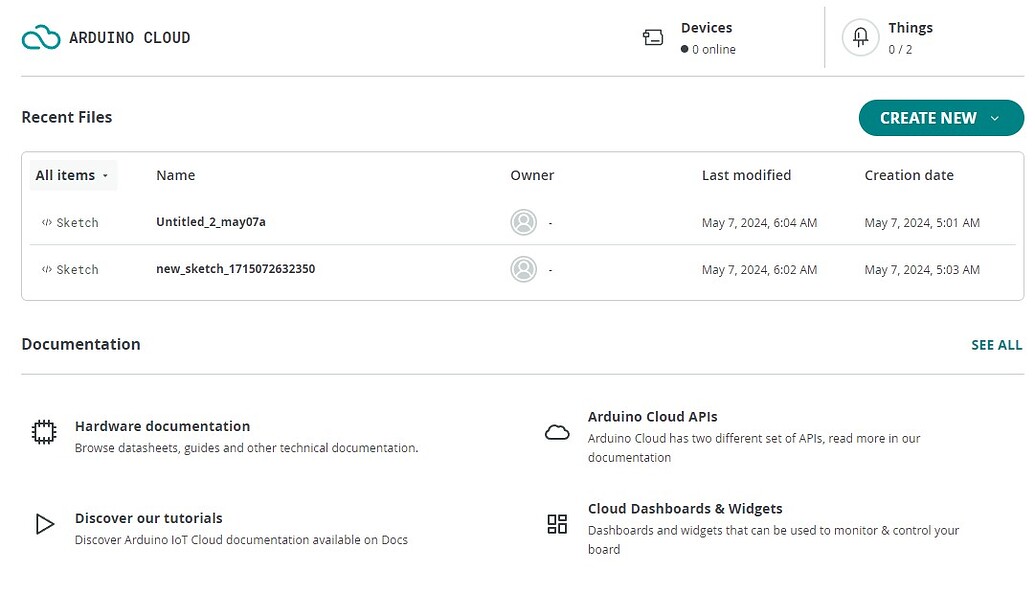The height and width of the screenshot is (616, 1035).
Task: Click the Owner column header
Action: (532, 175)
